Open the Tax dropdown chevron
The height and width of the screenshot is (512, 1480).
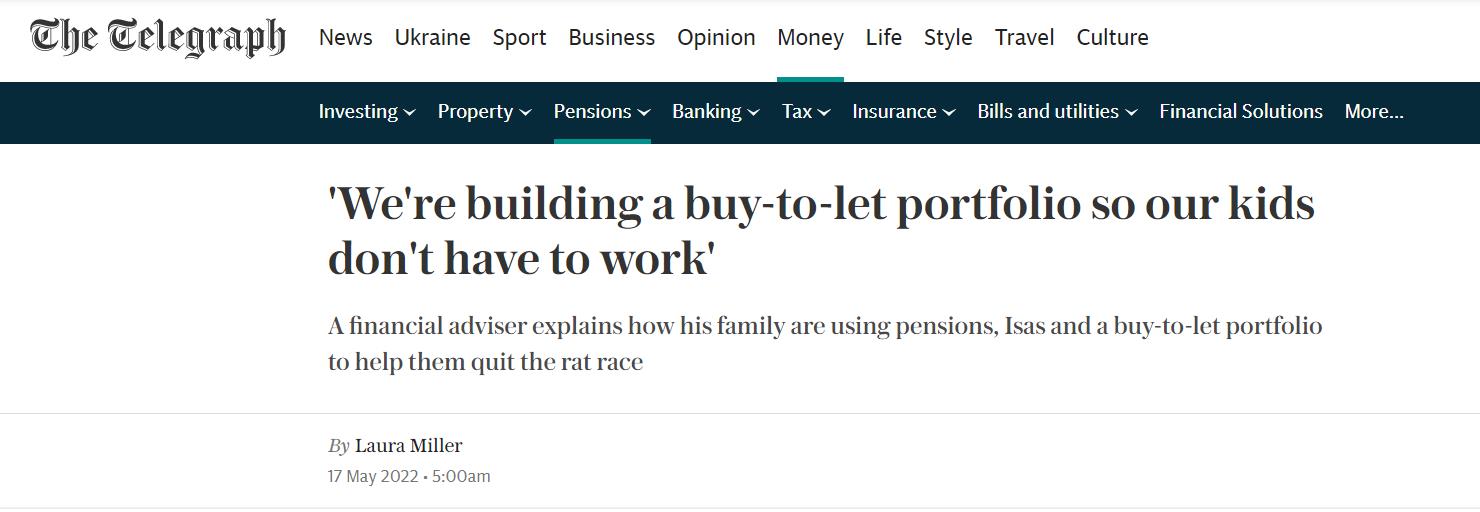click(x=824, y=113)
